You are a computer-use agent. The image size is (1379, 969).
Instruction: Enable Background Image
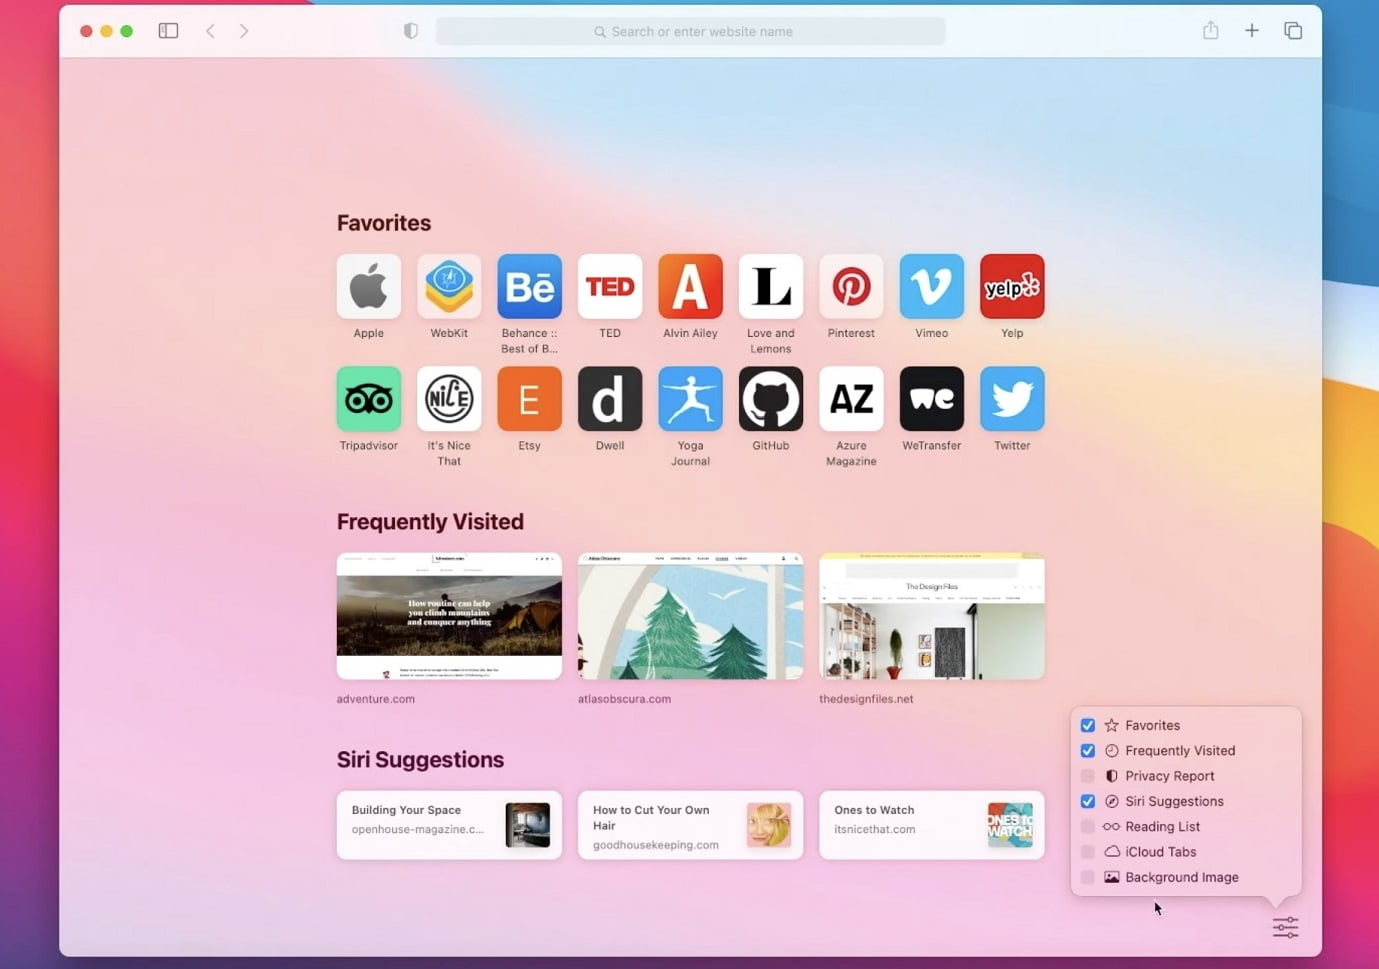(1088, 877)
